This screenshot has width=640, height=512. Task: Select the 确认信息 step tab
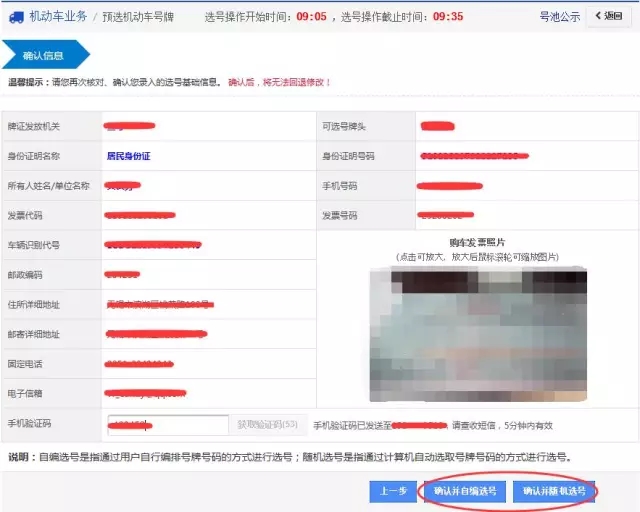[46, 54]
